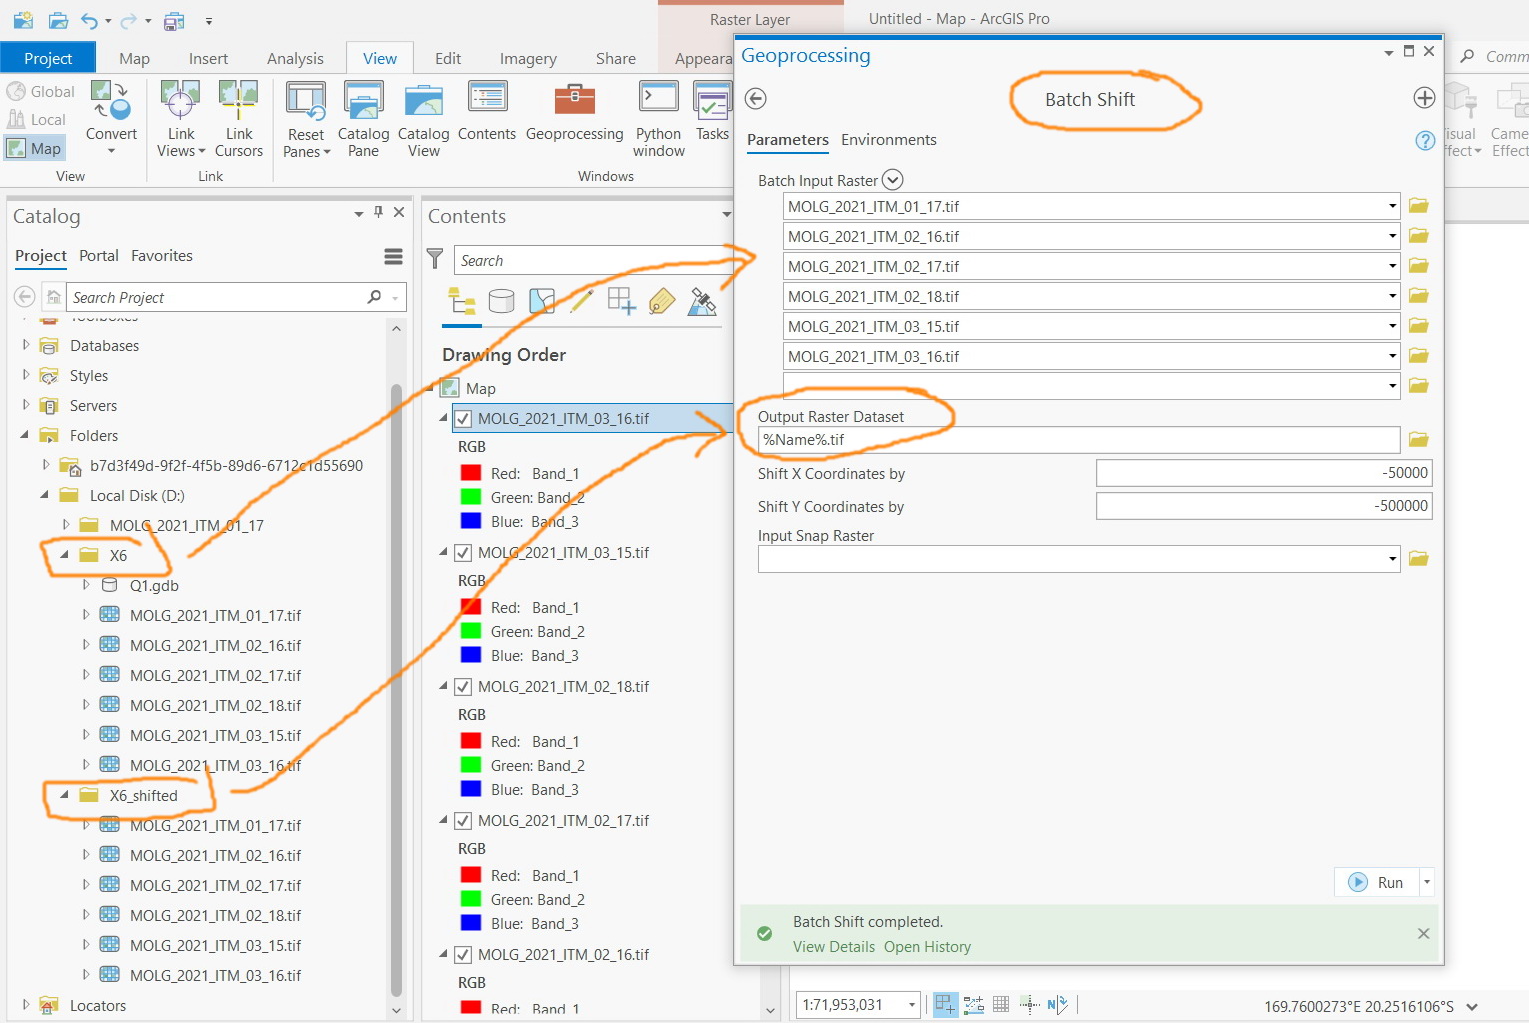The image size is (1529, 1023).
Task: Save project from quick access toolbar
Action: [x=174, y=20]
